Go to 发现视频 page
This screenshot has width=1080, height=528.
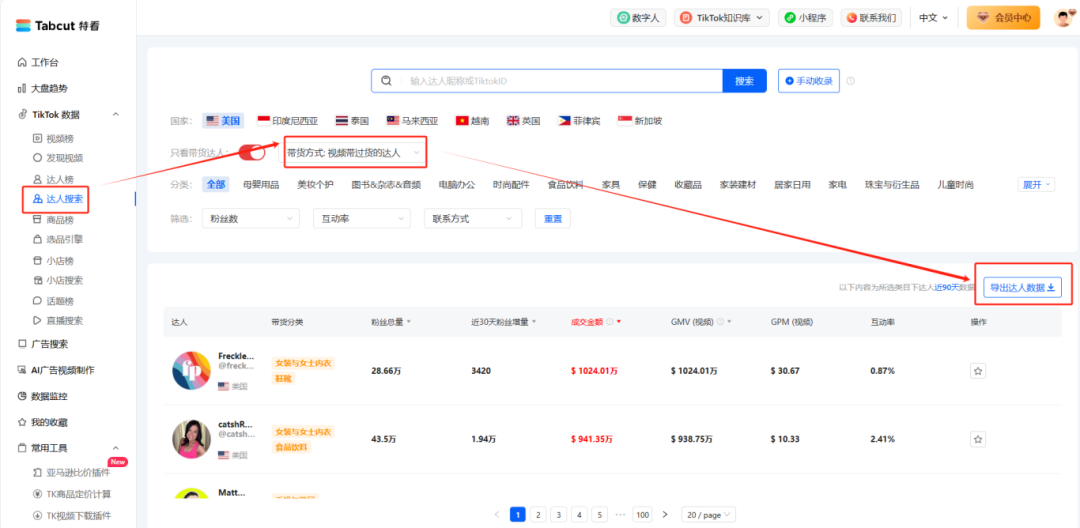pos(58,158)
